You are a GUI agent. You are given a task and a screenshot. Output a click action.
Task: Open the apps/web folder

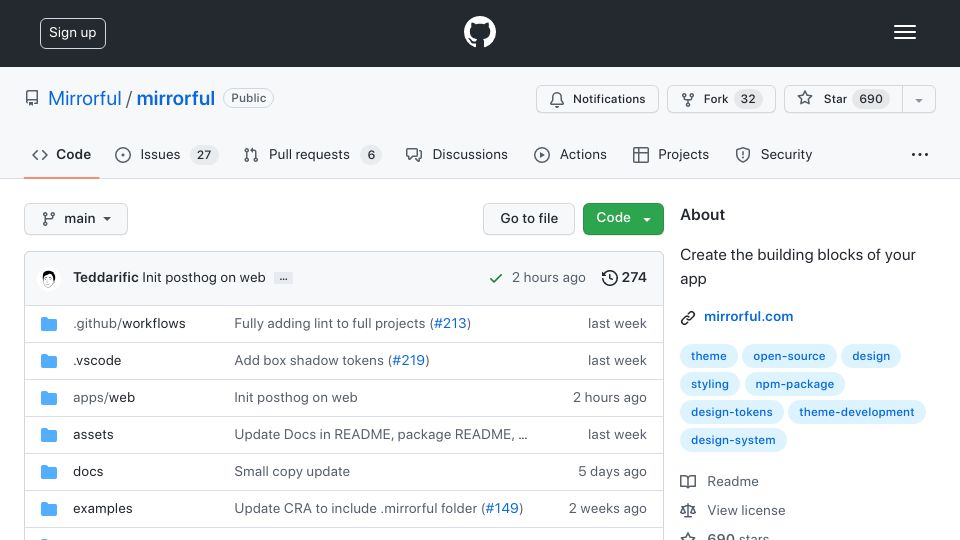point(103,397)
